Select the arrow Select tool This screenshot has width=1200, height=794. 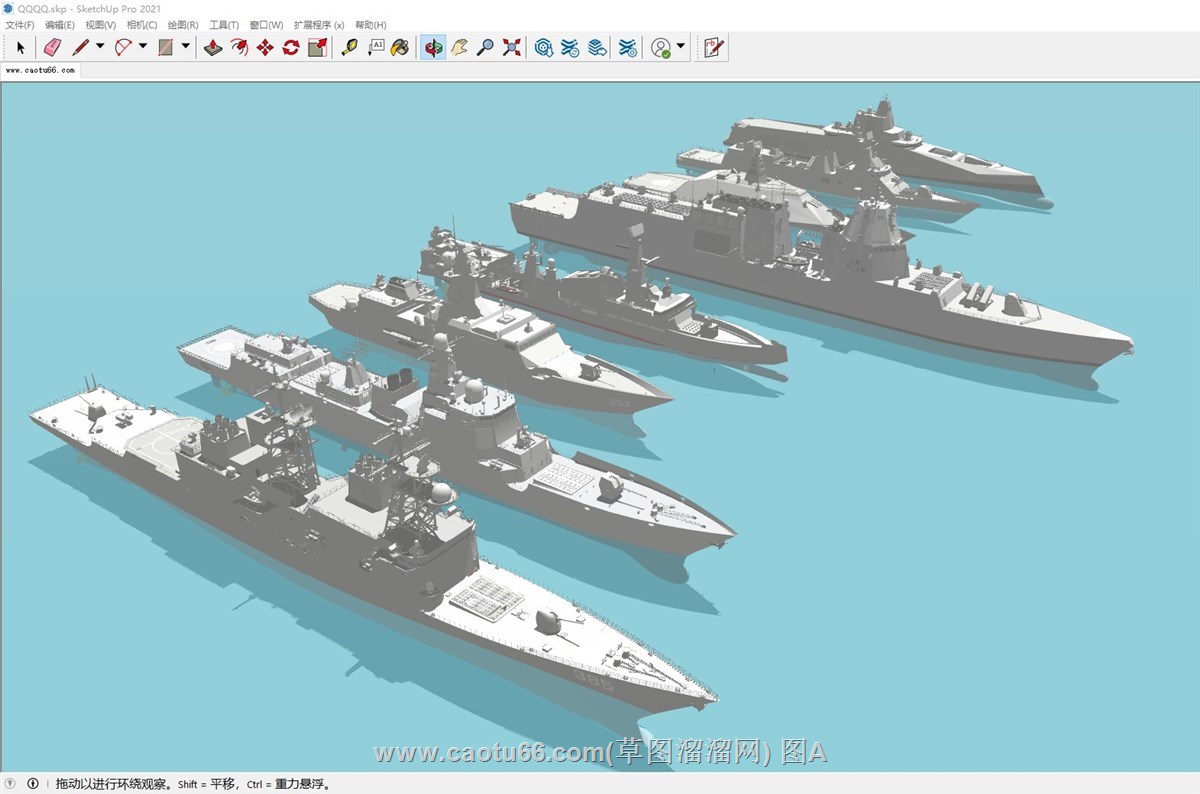point(20,47)
